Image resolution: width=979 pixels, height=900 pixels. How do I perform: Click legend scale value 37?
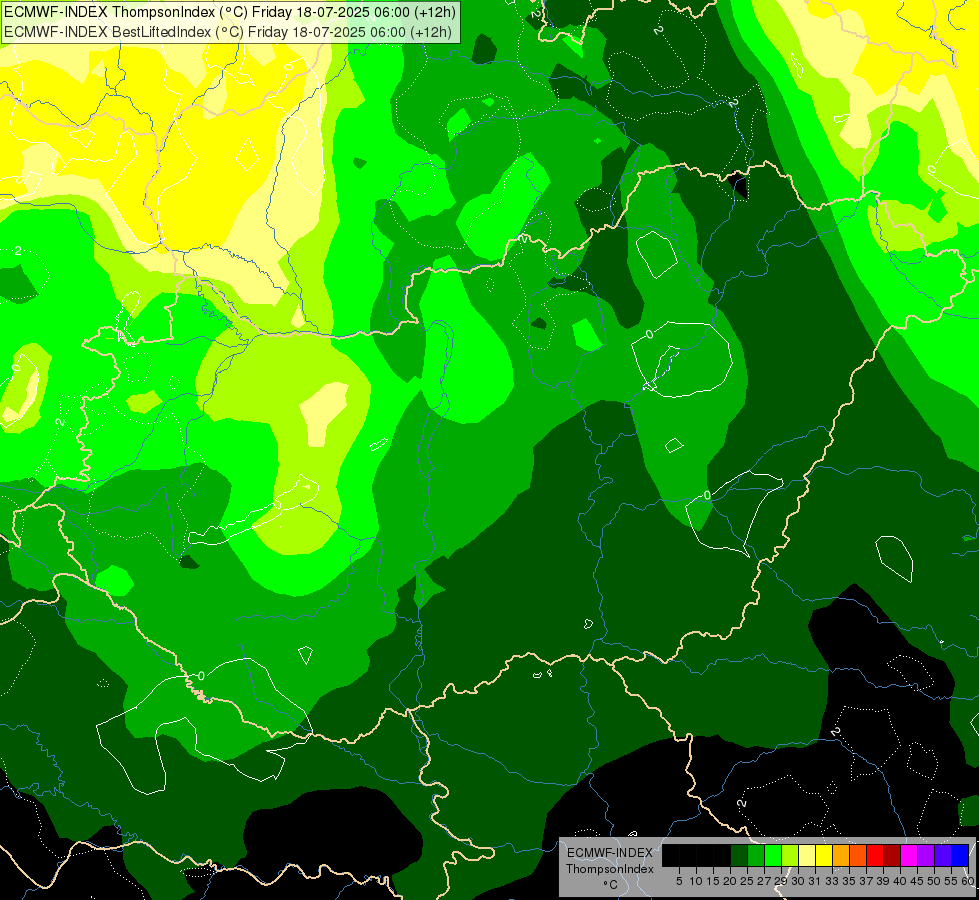click(866, 881)
